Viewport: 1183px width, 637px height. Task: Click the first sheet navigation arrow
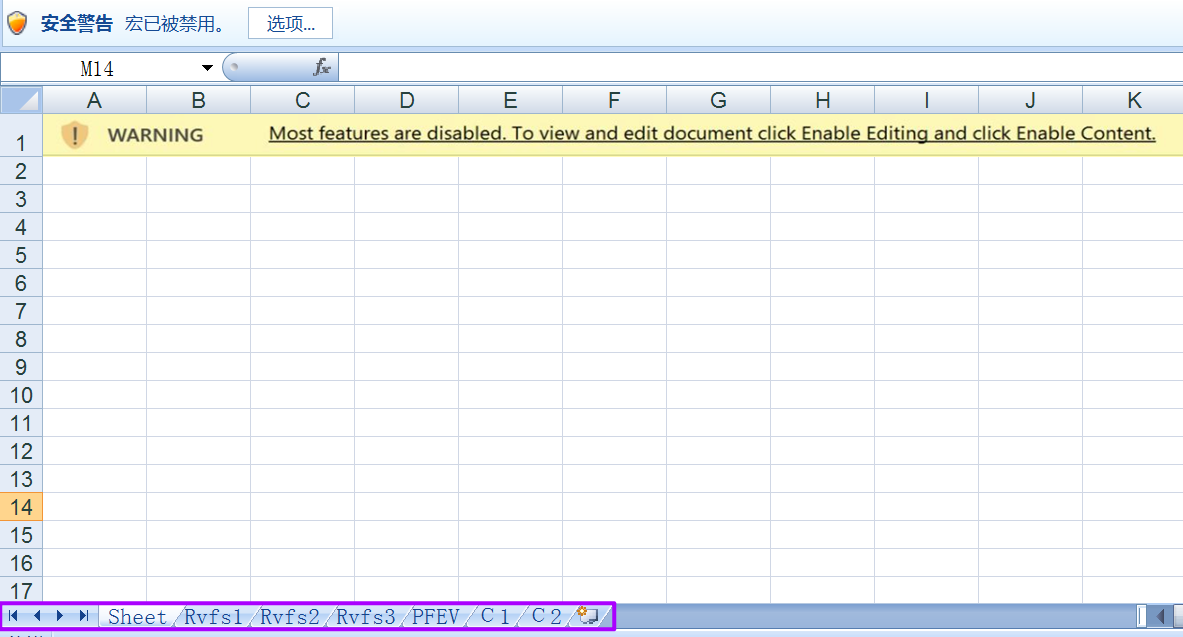click(x=13, y=616)
